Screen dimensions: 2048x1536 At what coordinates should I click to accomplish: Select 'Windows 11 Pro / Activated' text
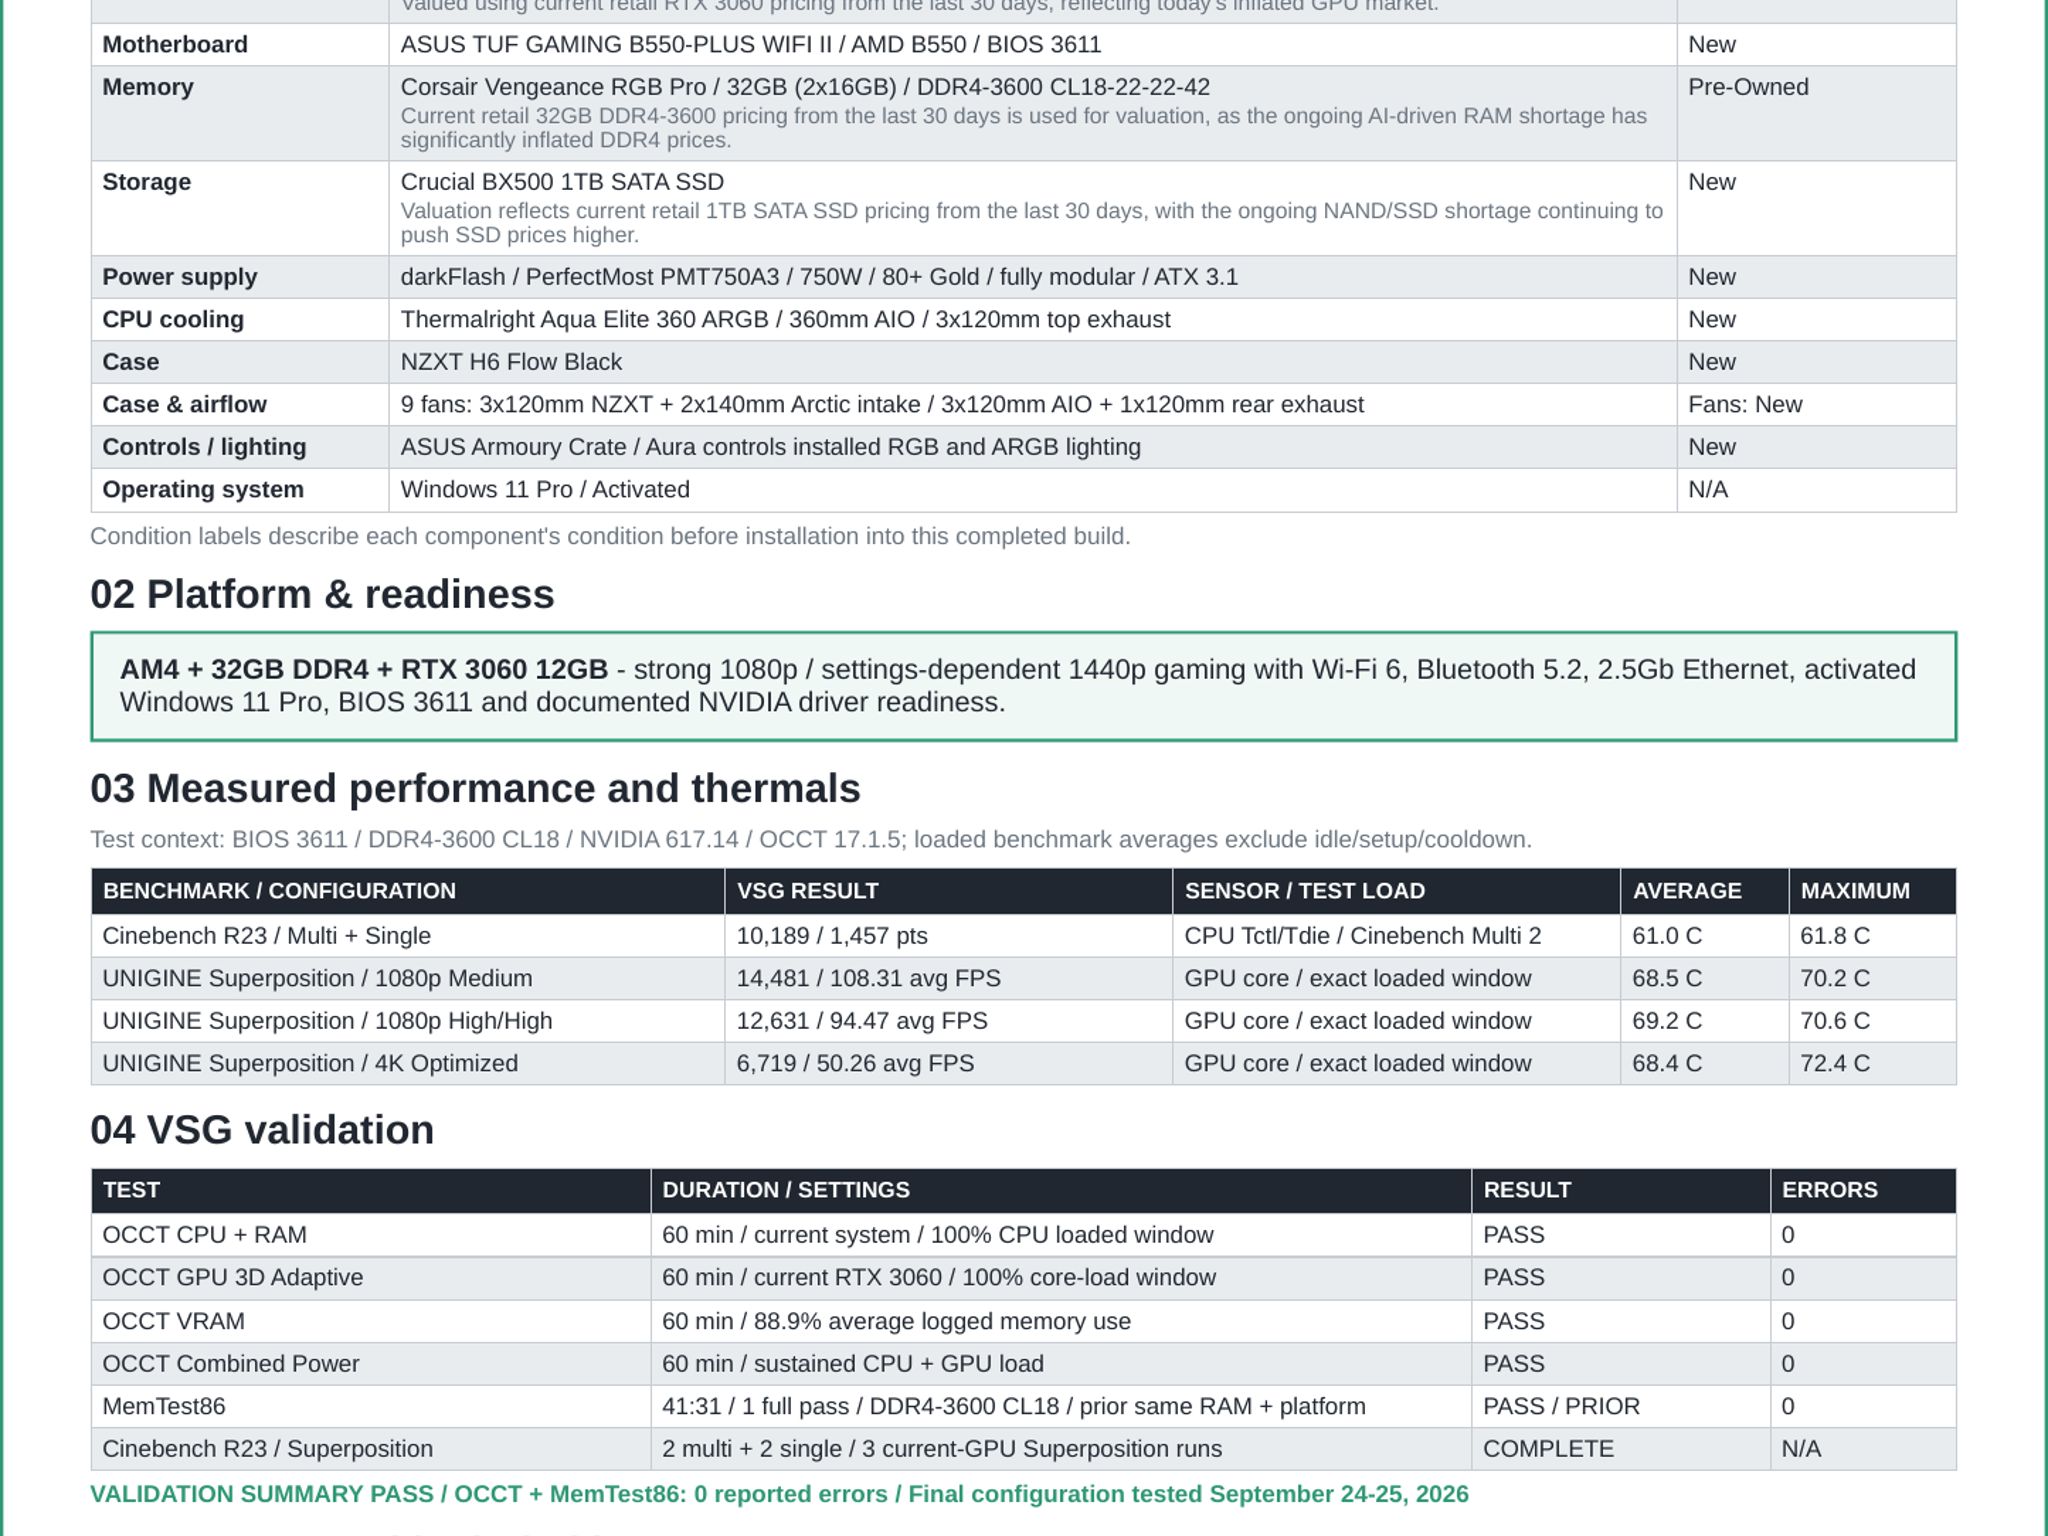[x=545, y=490]
